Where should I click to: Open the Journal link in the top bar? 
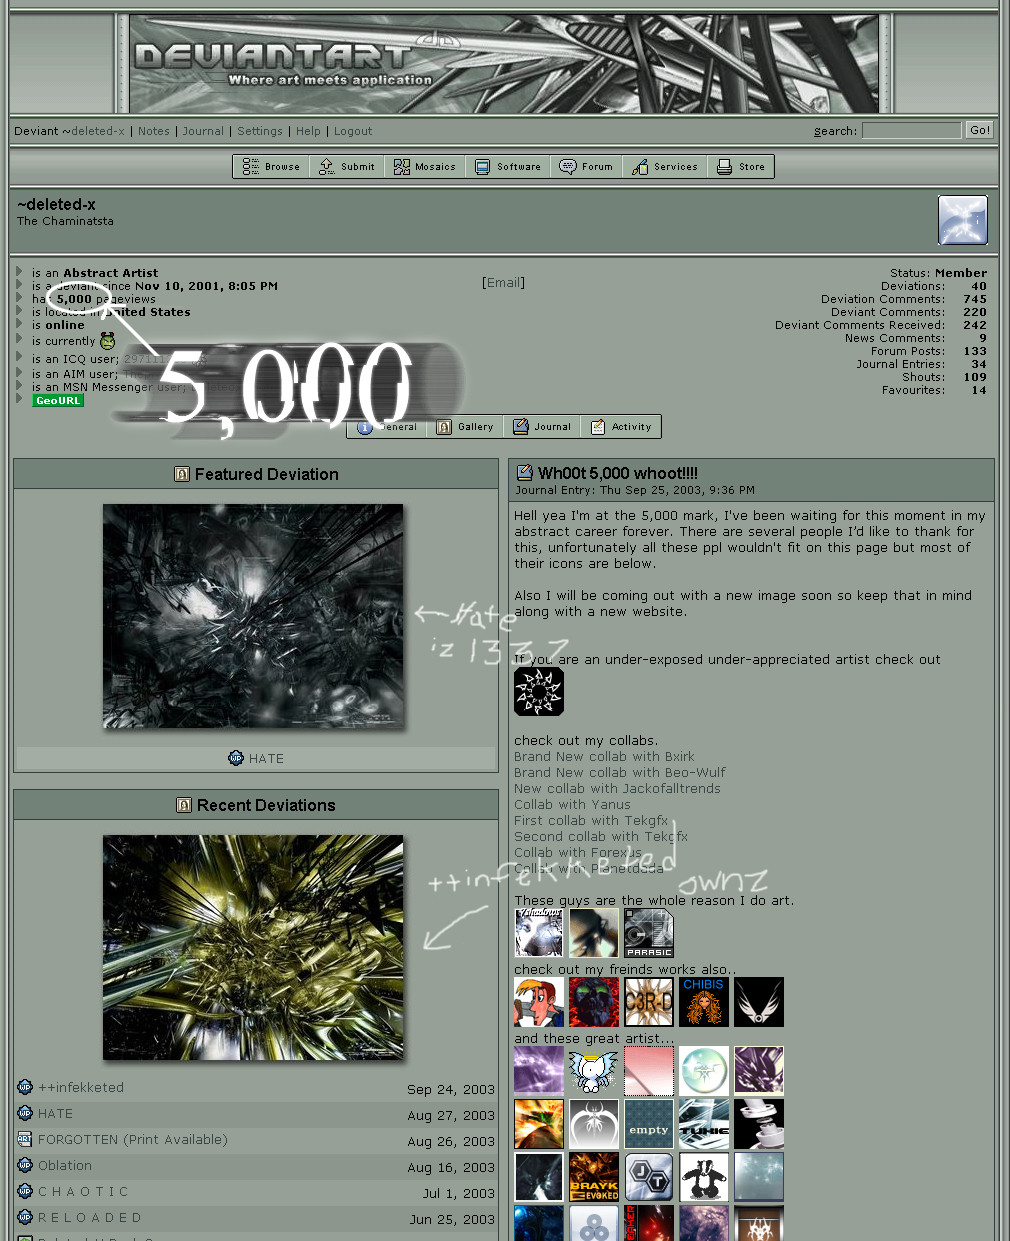[x=203, y=131]
